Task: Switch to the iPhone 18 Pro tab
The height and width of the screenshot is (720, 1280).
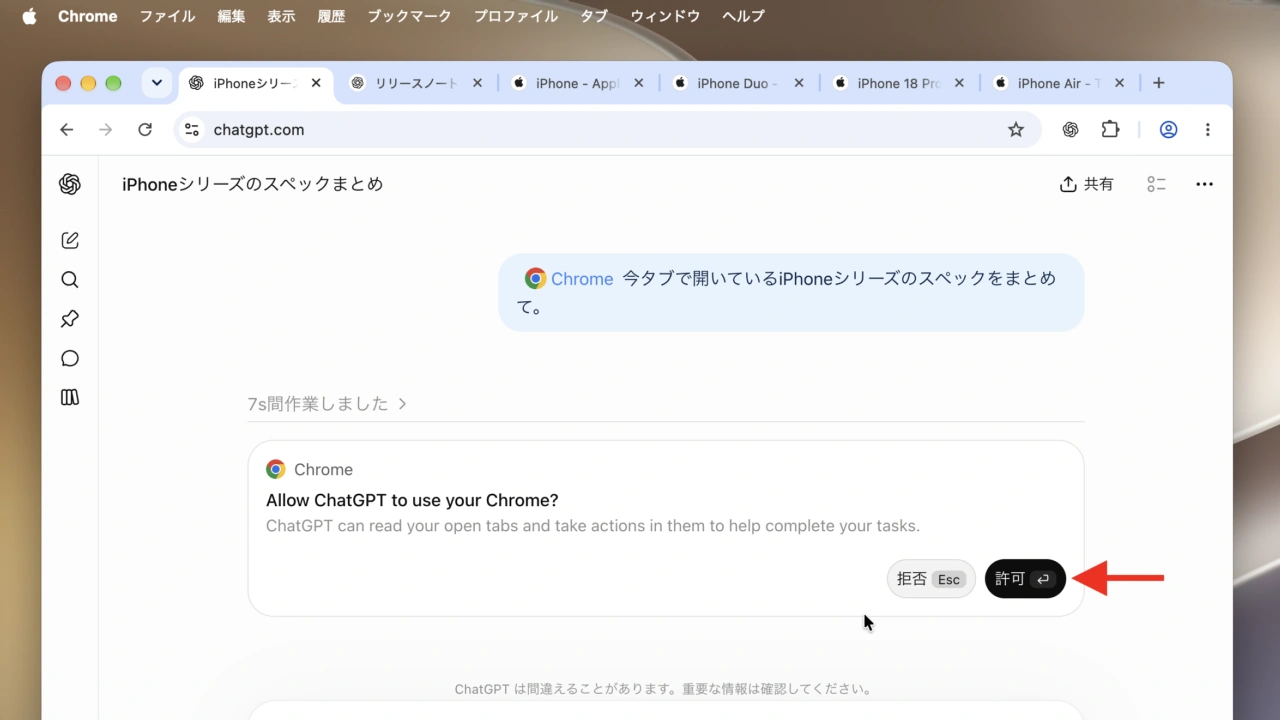Action: click(900, 83)
